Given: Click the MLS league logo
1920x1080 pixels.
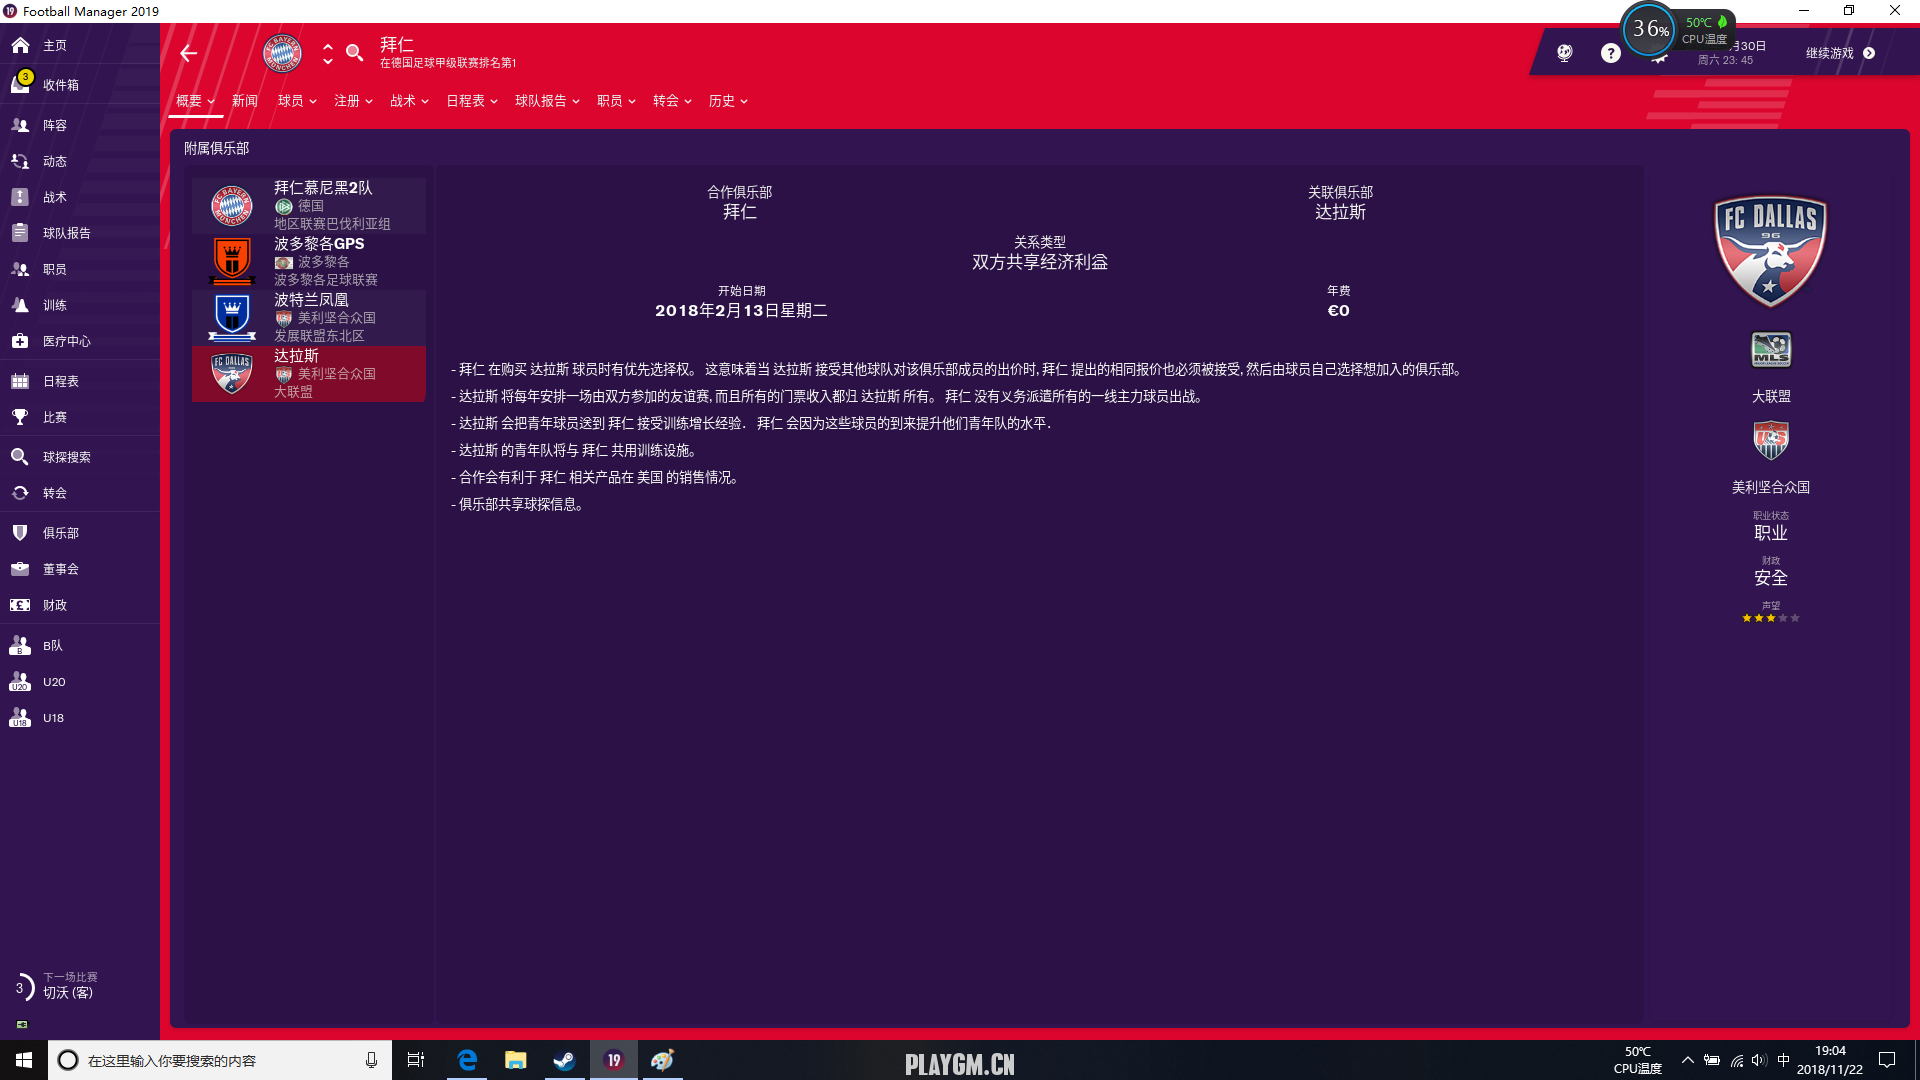Looking at the screenshot, I should pyautogui.click(x=1771, y=350).
